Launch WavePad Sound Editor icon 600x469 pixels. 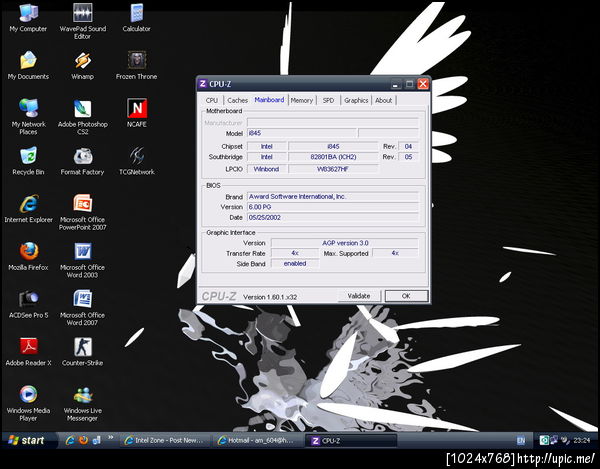(x=82, y=21)
